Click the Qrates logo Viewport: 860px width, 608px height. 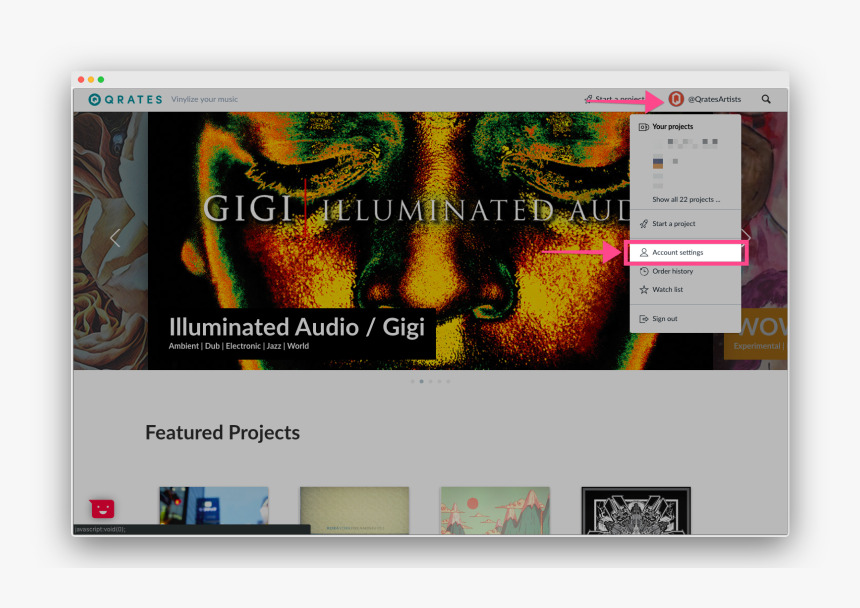(126, 99)
